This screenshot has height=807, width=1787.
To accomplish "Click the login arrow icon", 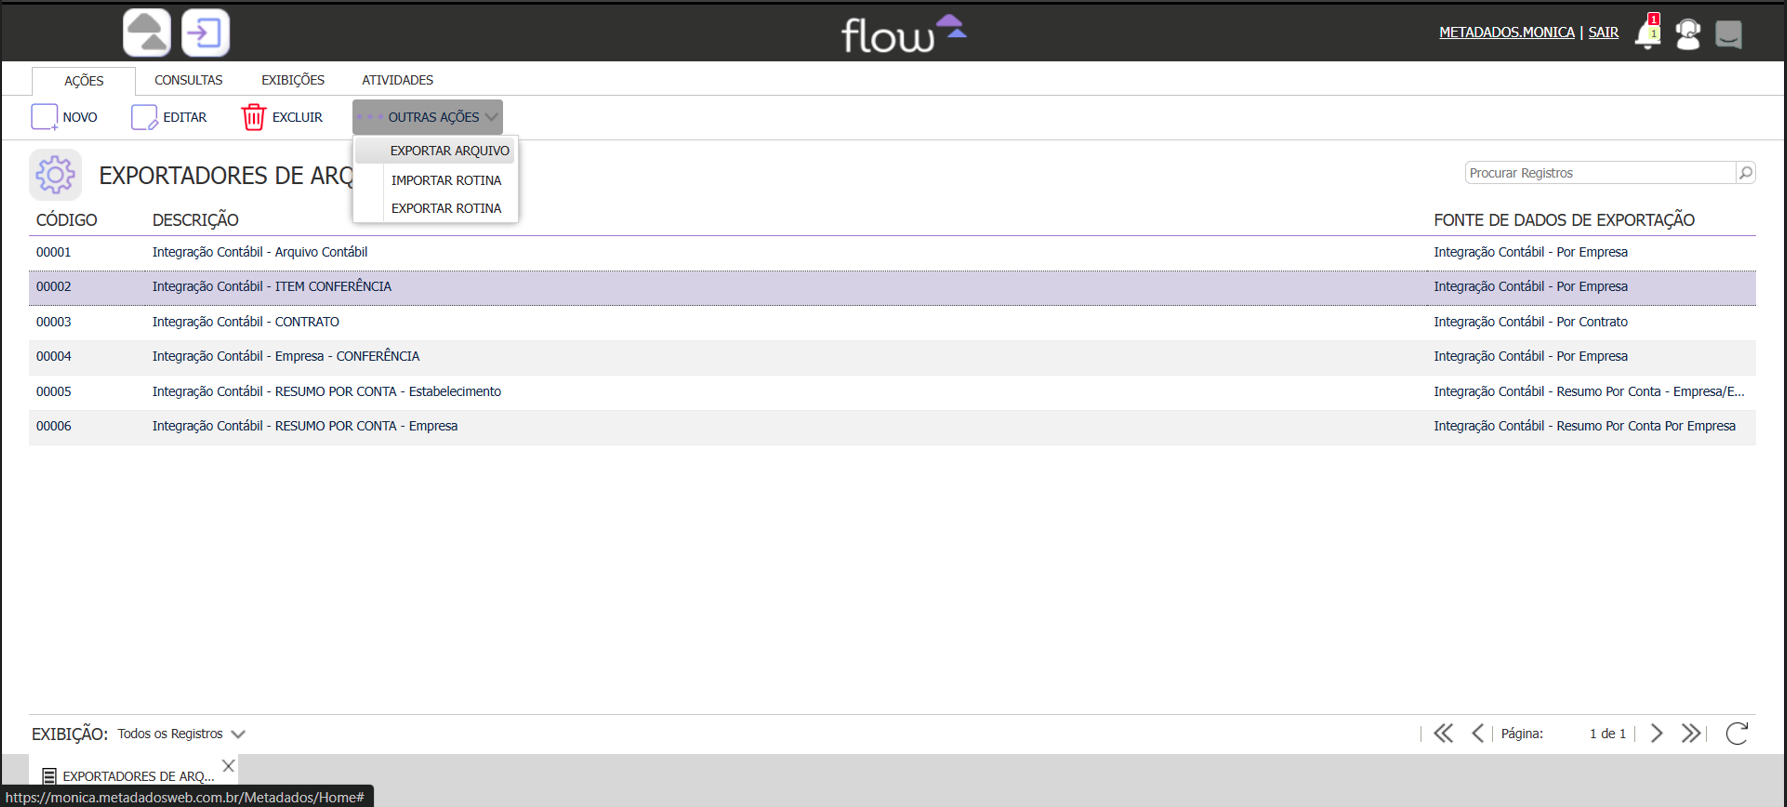I will [x=205, y=32].
